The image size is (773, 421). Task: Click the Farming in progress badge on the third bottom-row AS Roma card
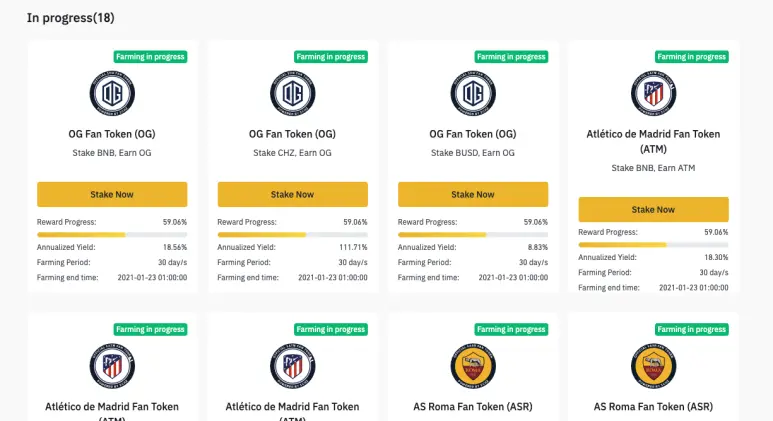click(x=511, y=329)
